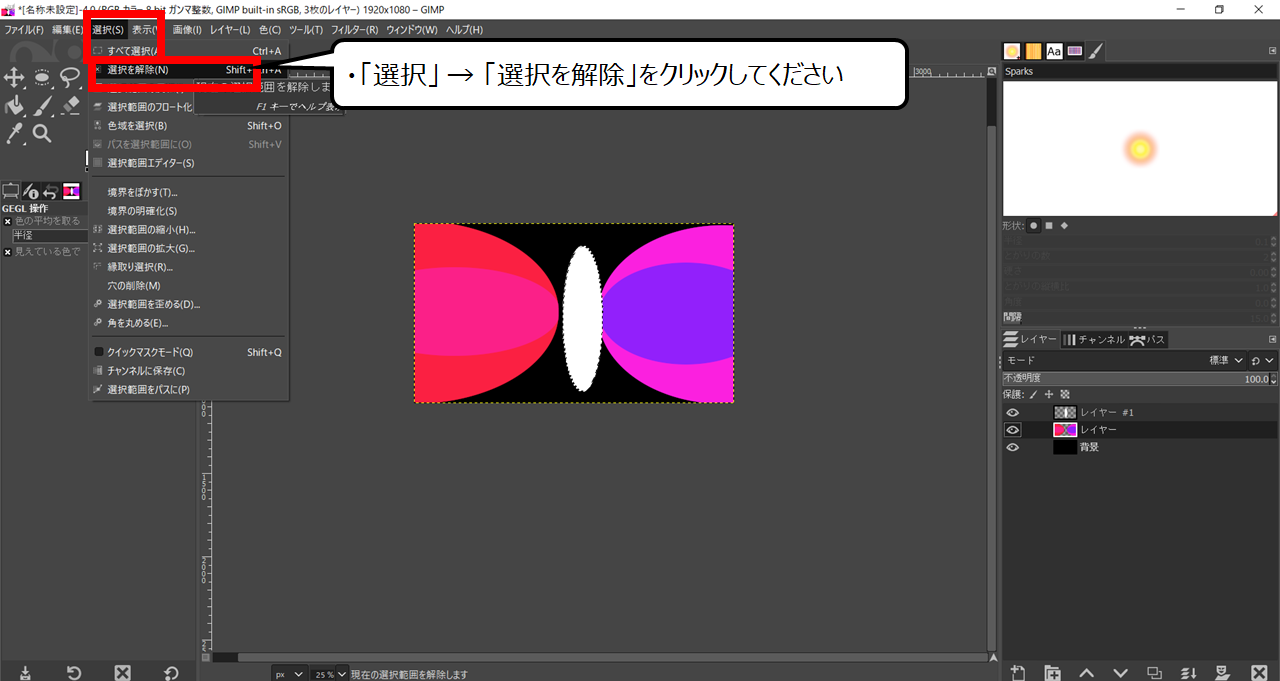Toggle lock alpha channel
The height and width of the screenshot is (681, 1280).
point(1065,394)
